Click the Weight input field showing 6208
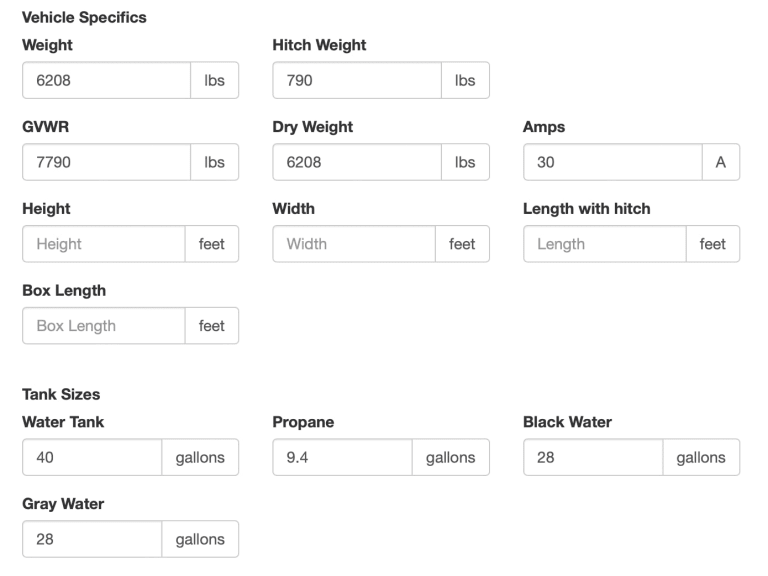 [106, 80]
